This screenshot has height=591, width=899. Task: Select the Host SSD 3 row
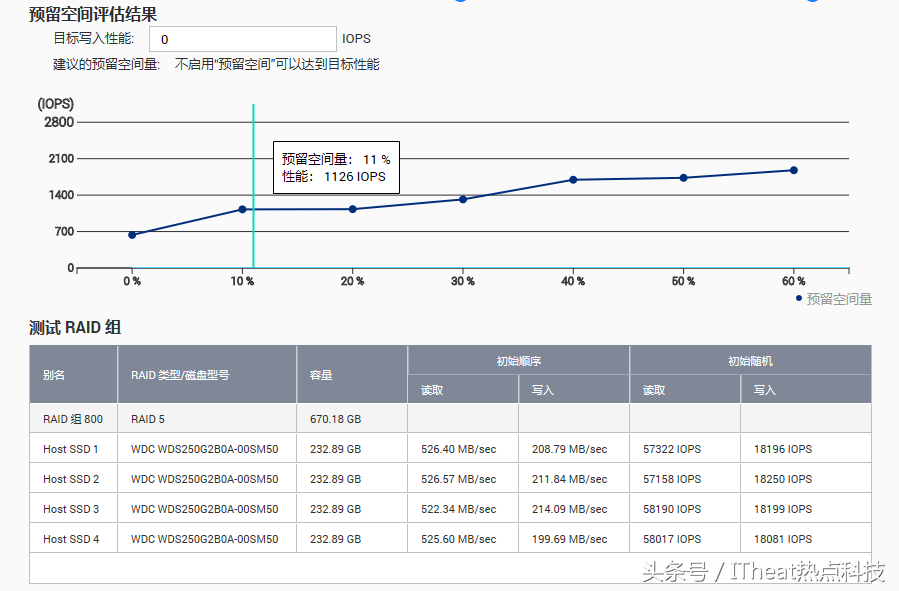tap(450, 509)
